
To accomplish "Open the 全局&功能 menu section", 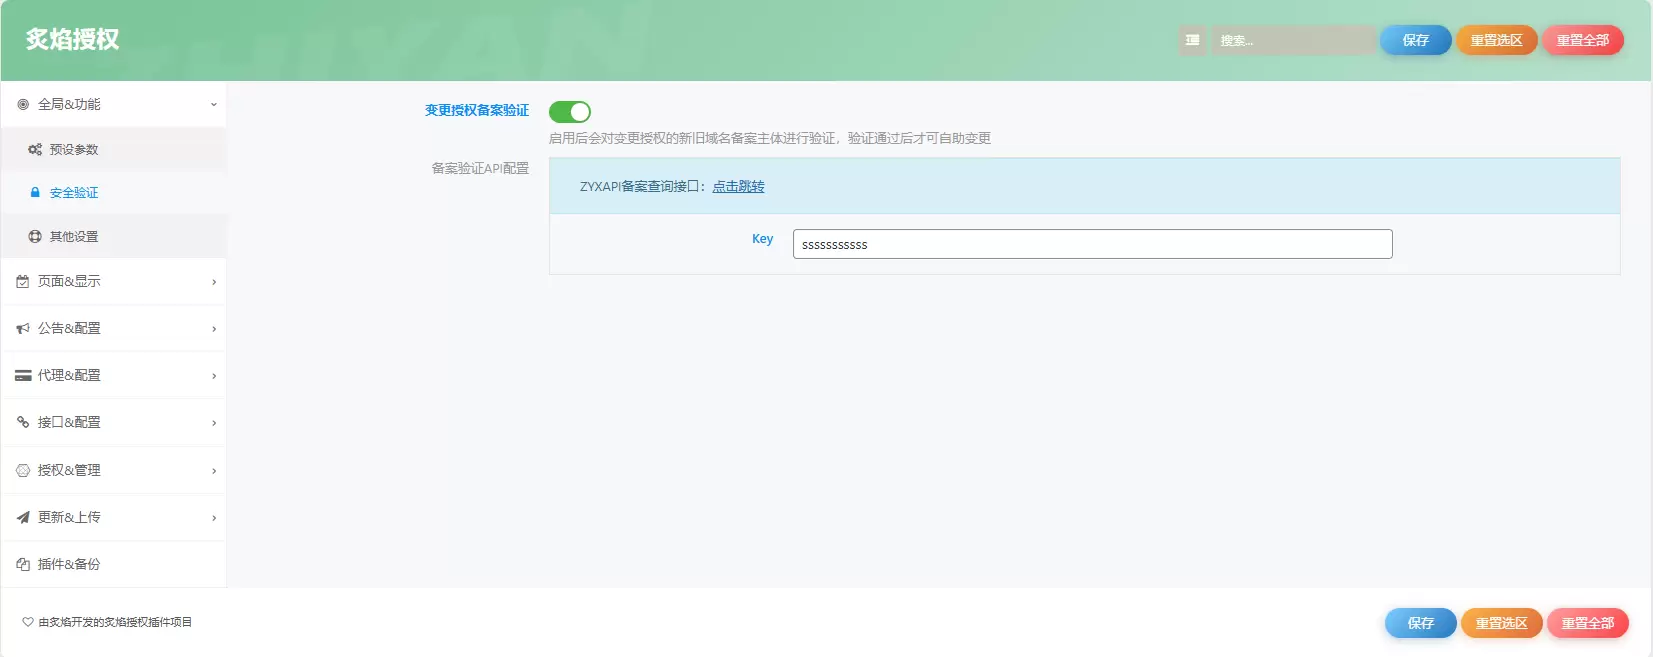I will click(x=114, y=104).
